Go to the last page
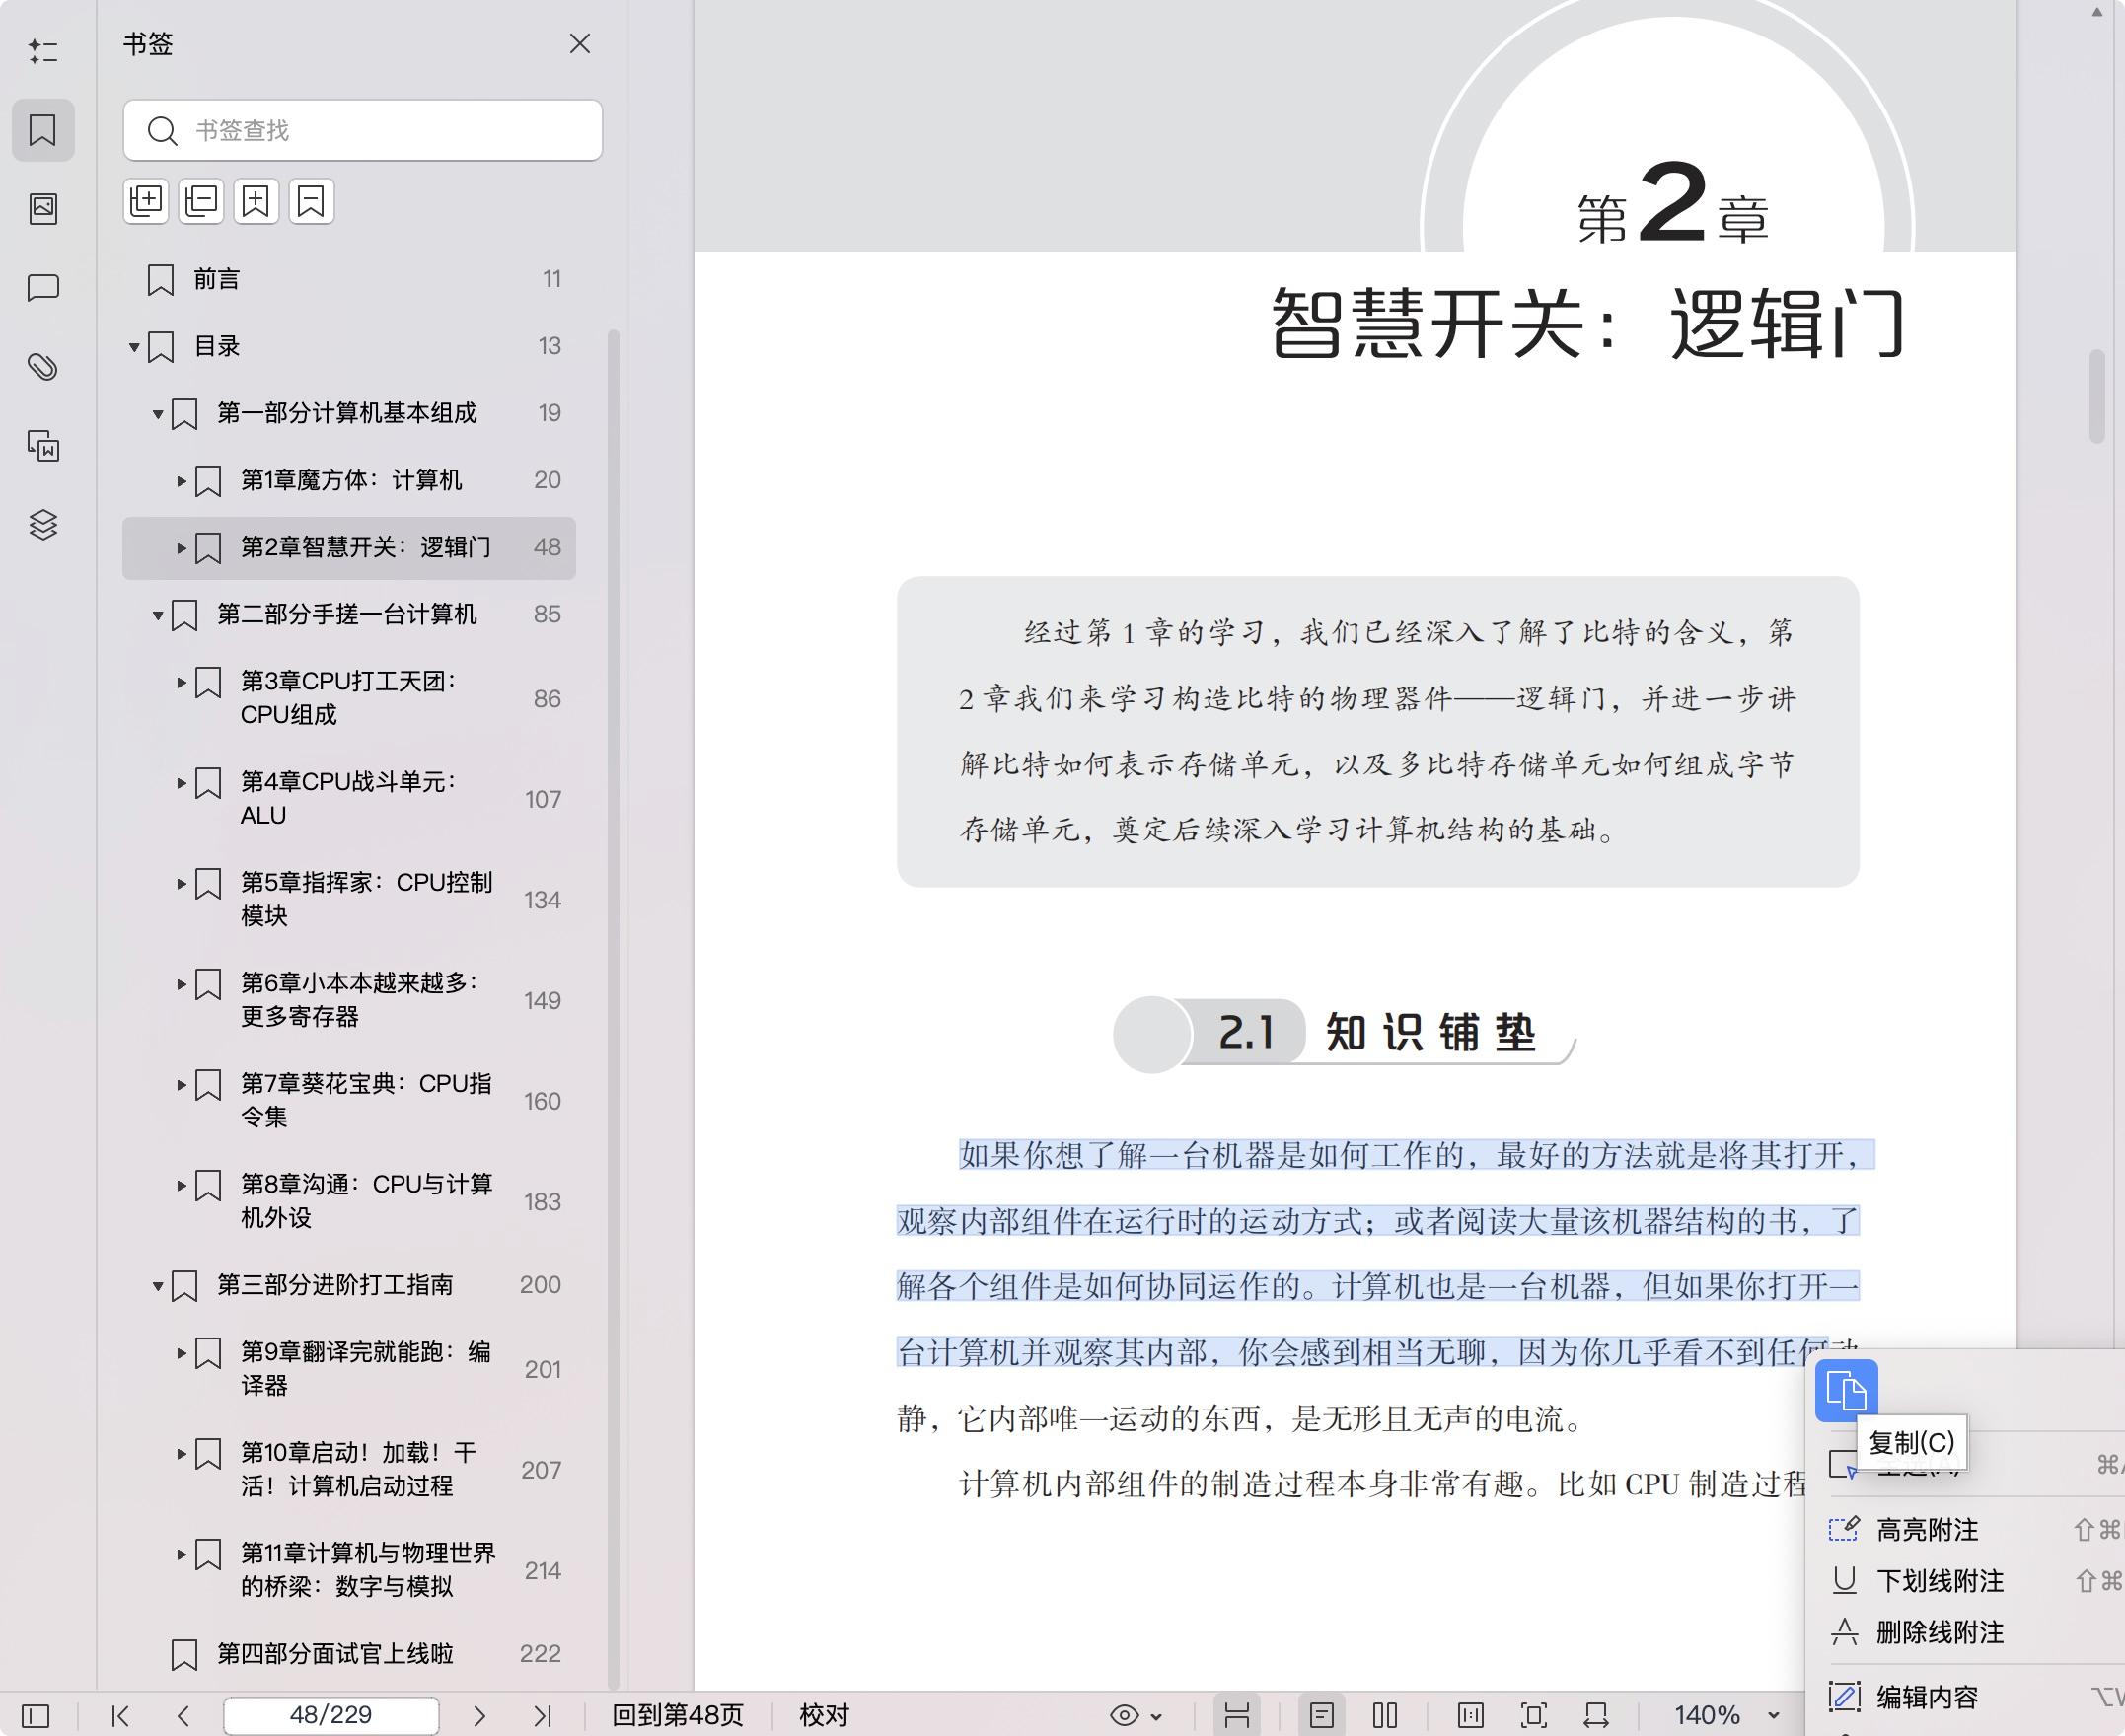Image resolution: width=2125 pixels, height=1736 pixels. click(542, 1715)
